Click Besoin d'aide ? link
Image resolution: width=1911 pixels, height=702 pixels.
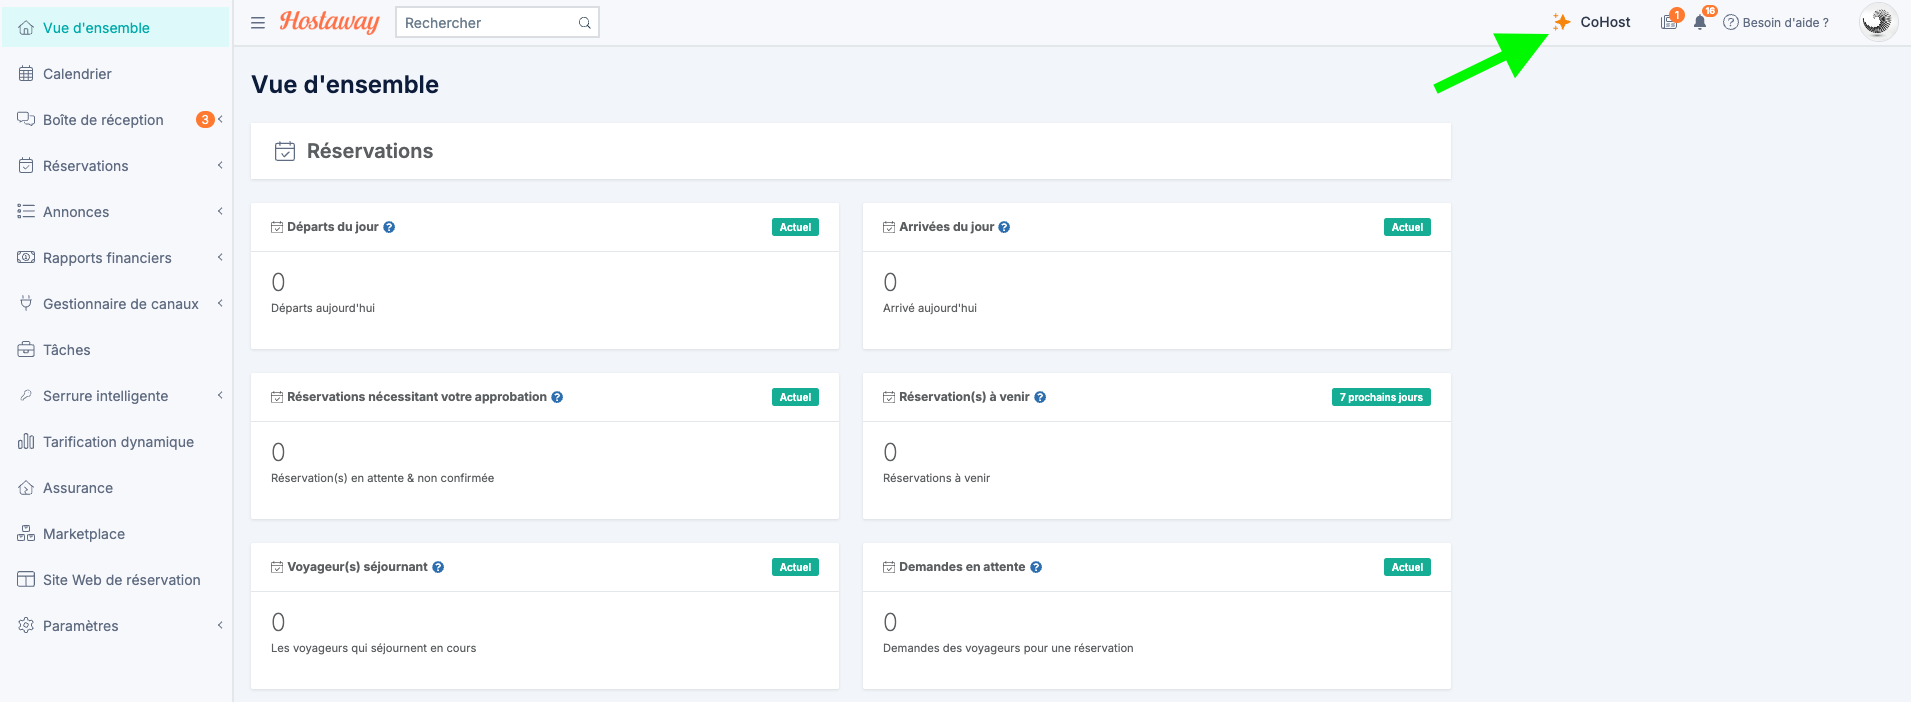[1785, 22]
